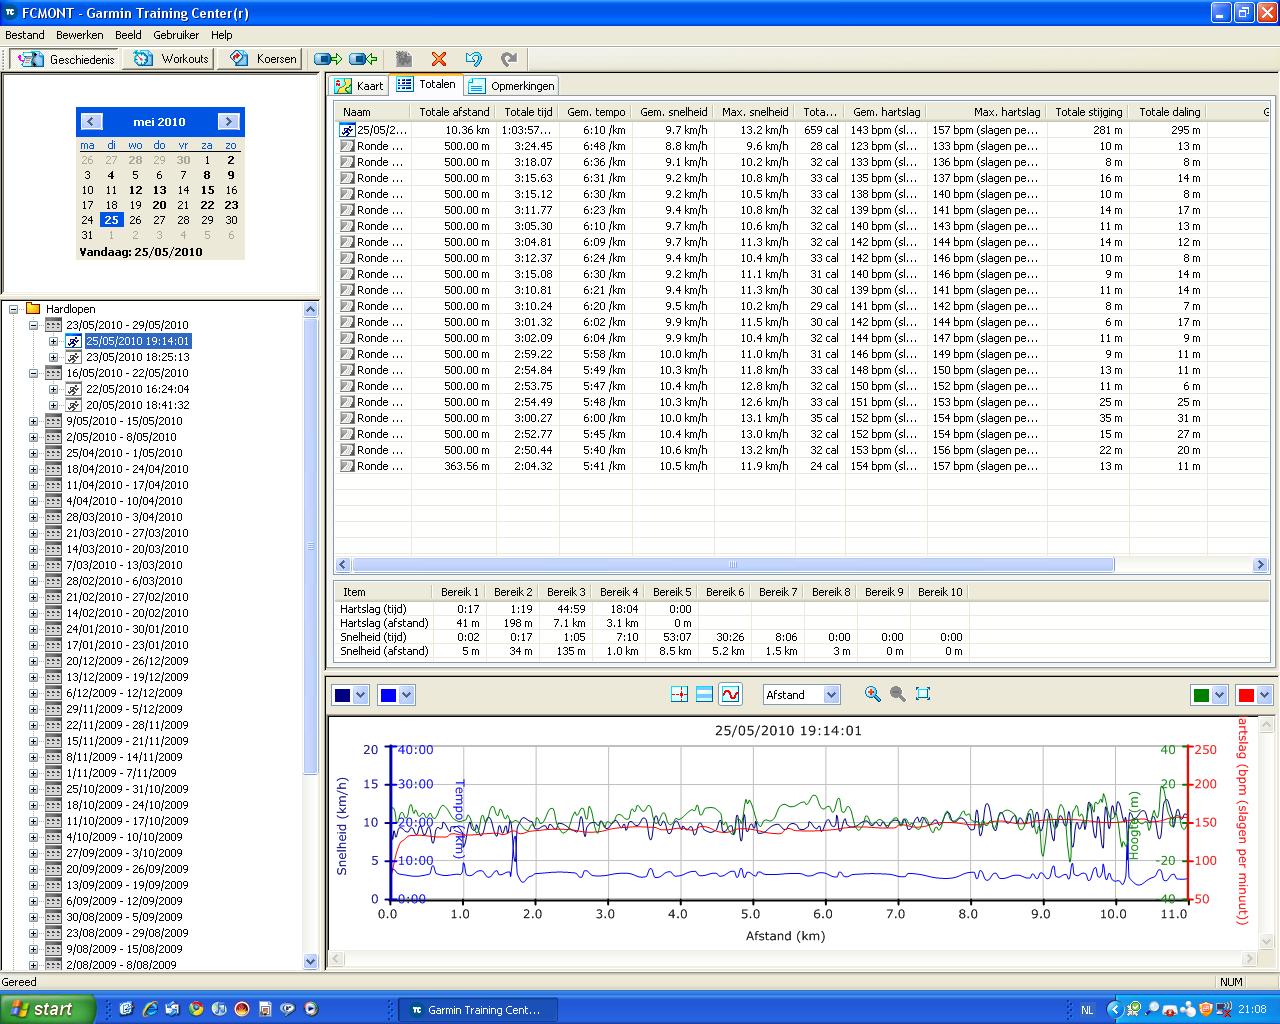Expand the week 2/05/2010 - 8/05/2010
1280x1024 pixels.
[x=33, y=437]
